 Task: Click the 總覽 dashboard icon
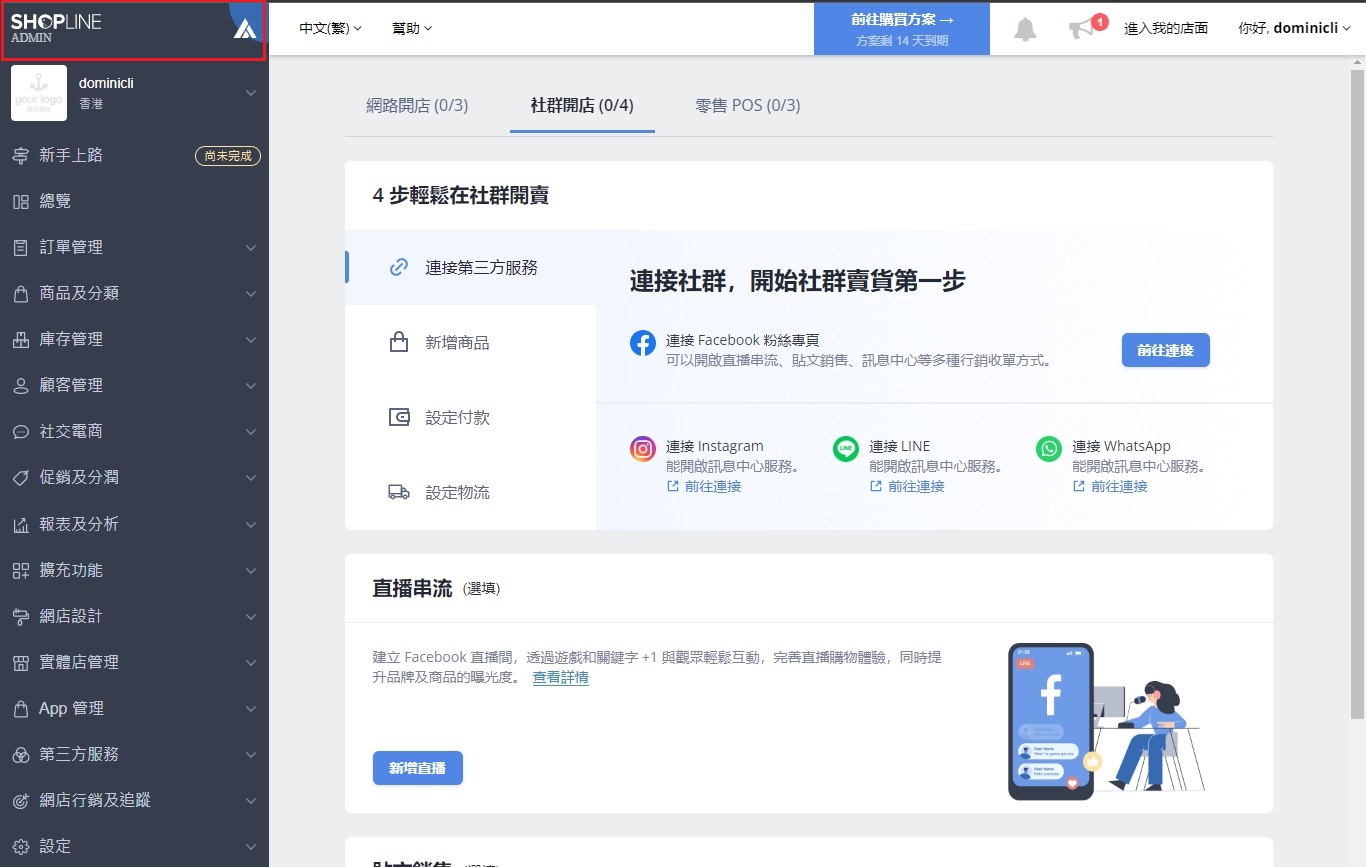pyautogui.click(x=21, y=202)
